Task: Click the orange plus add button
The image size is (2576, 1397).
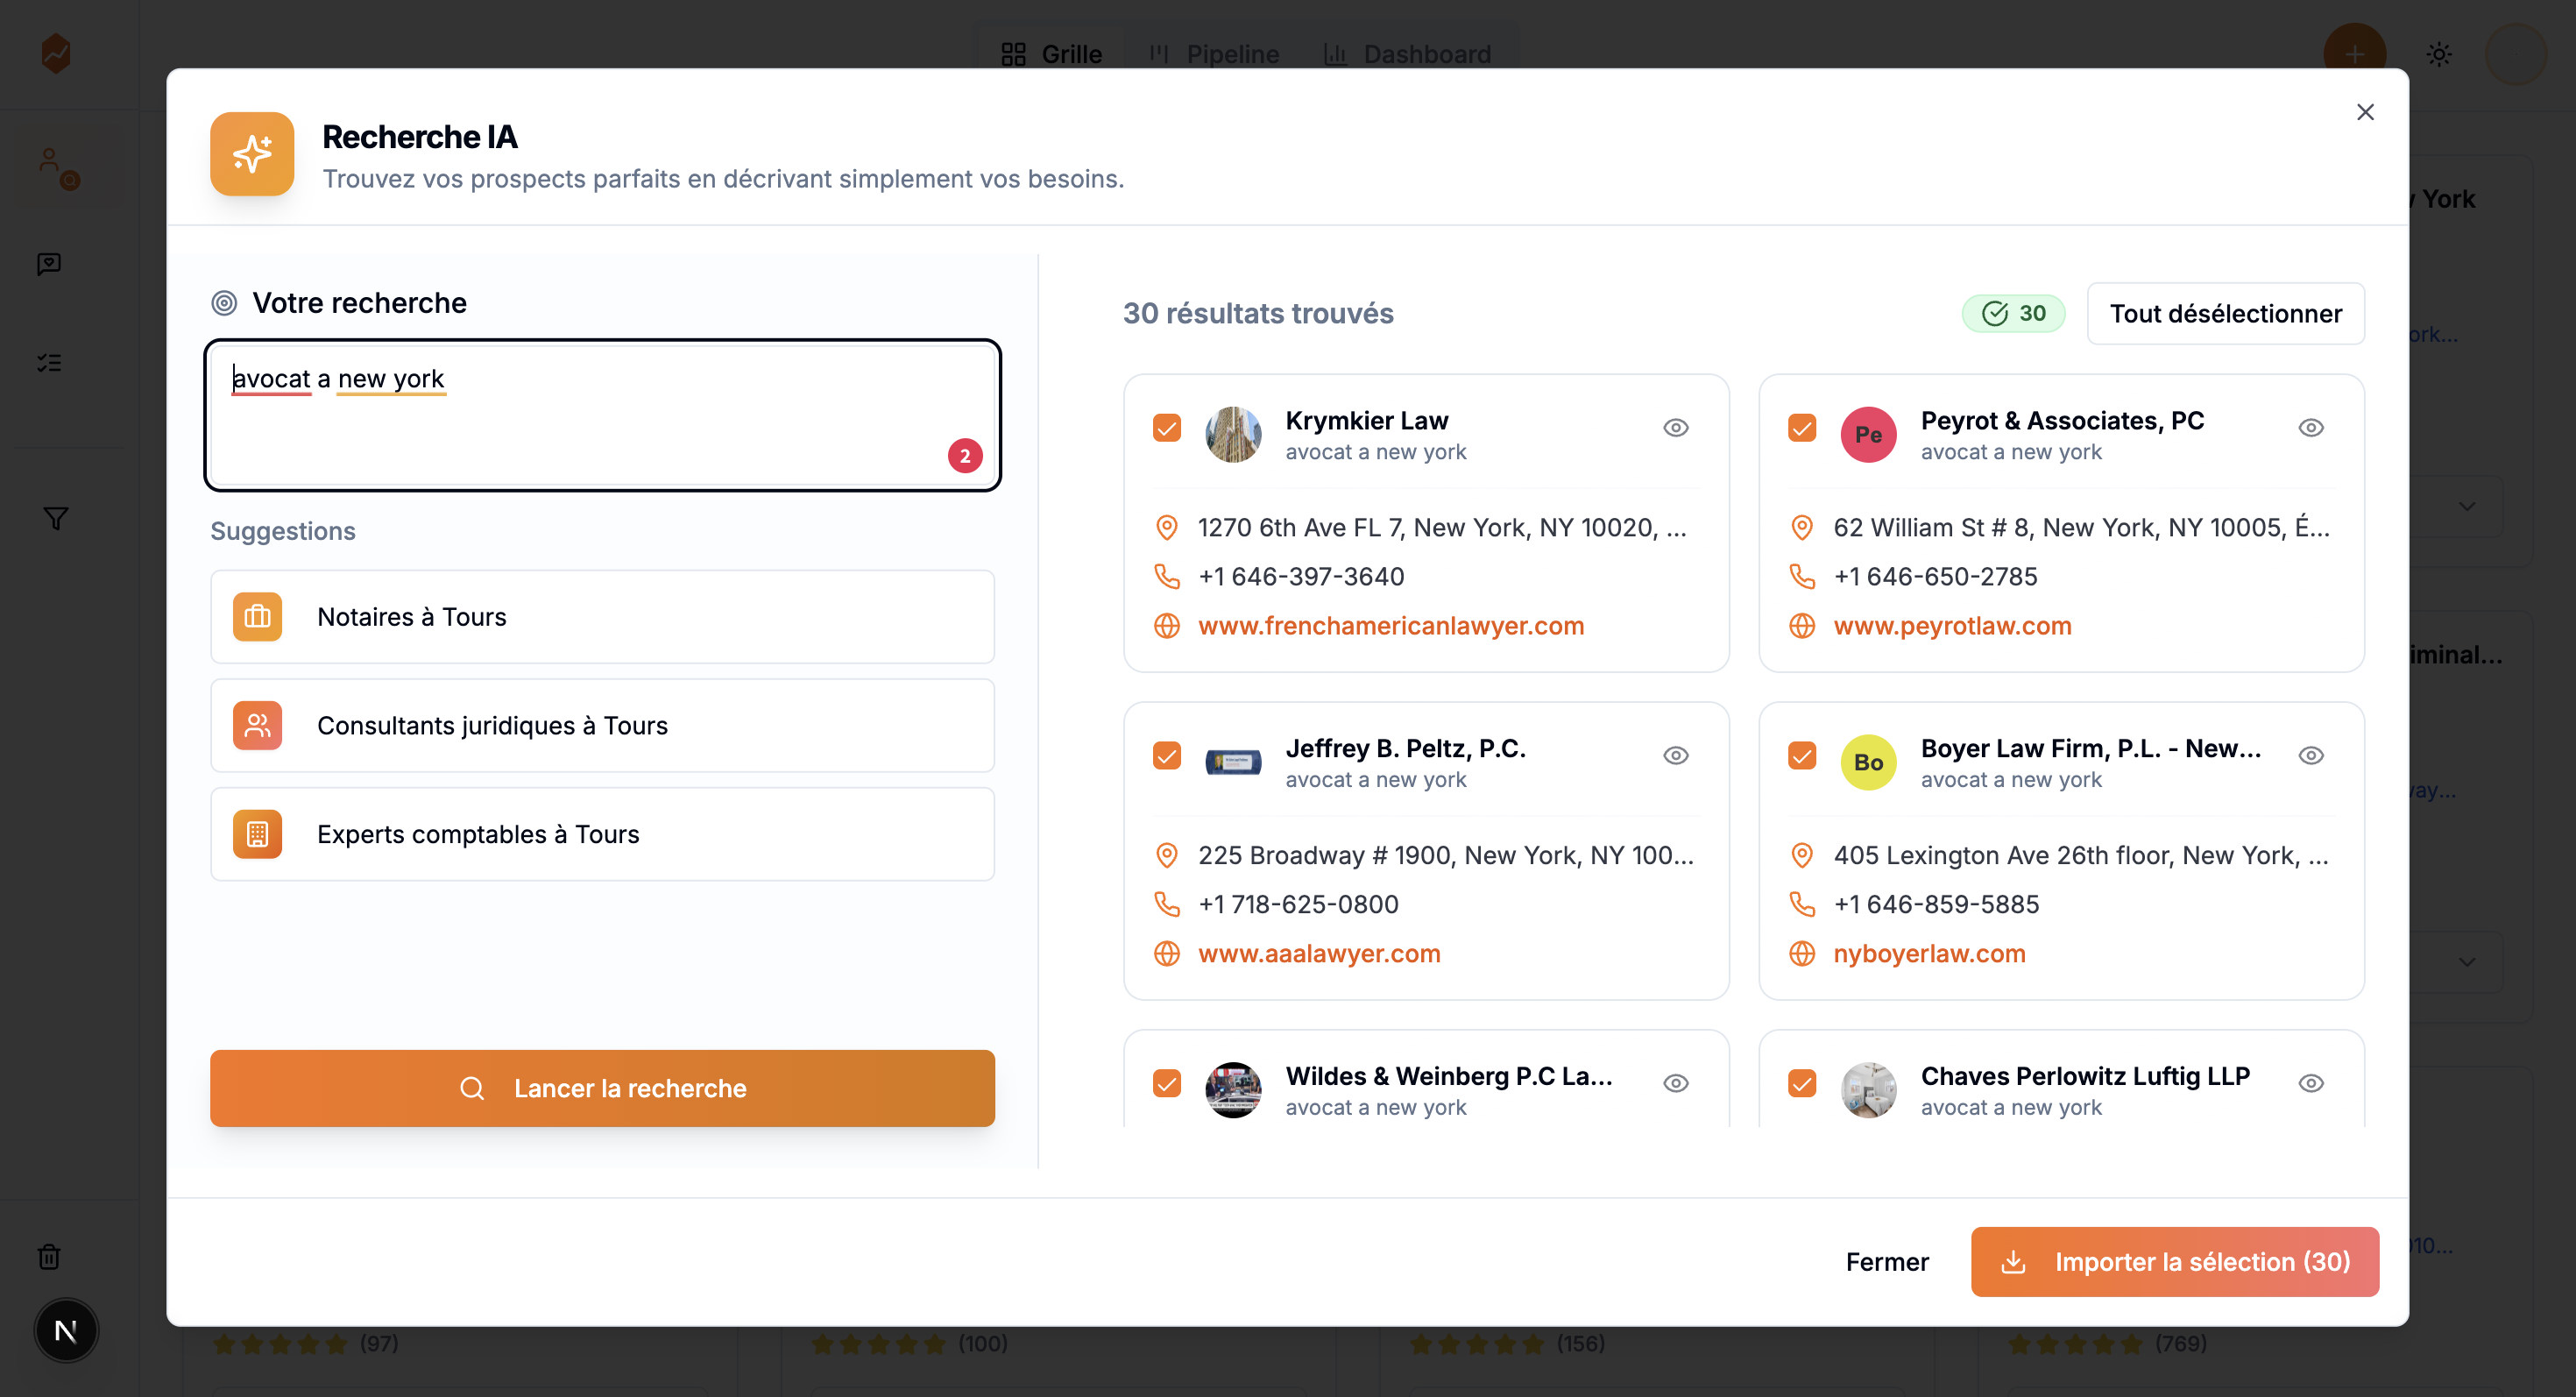Action: click(x=2354, y=54)
